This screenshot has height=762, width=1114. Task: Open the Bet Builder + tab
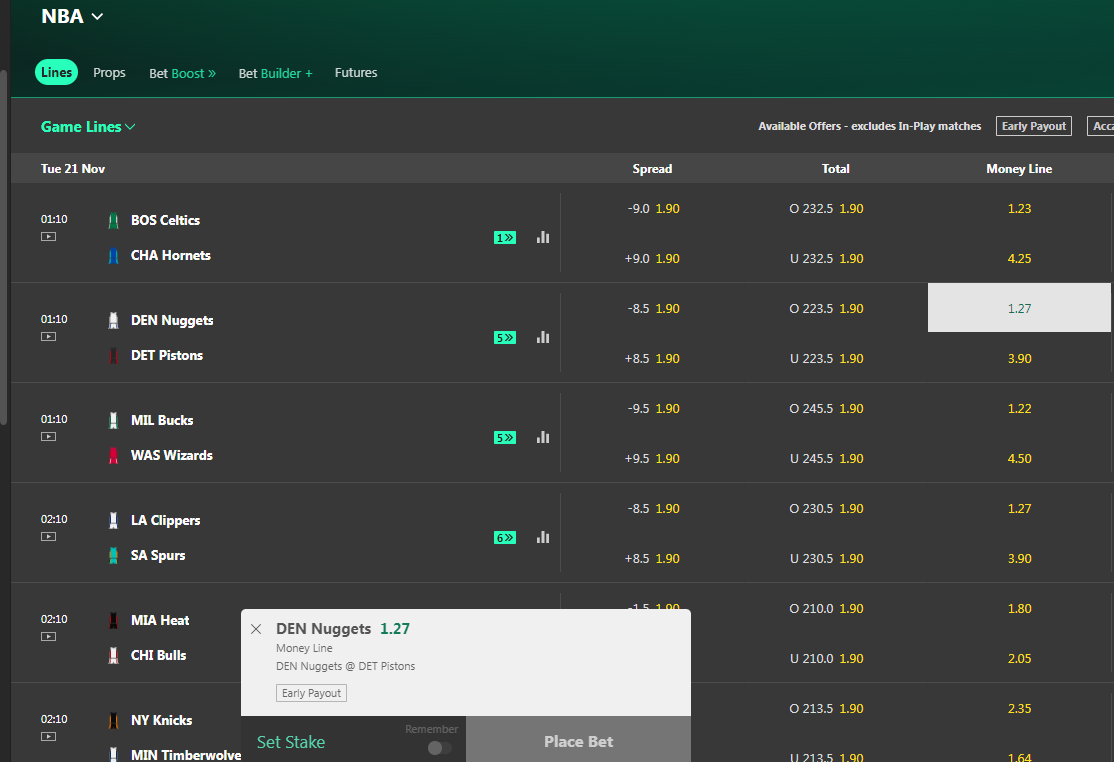coord(275,74)
